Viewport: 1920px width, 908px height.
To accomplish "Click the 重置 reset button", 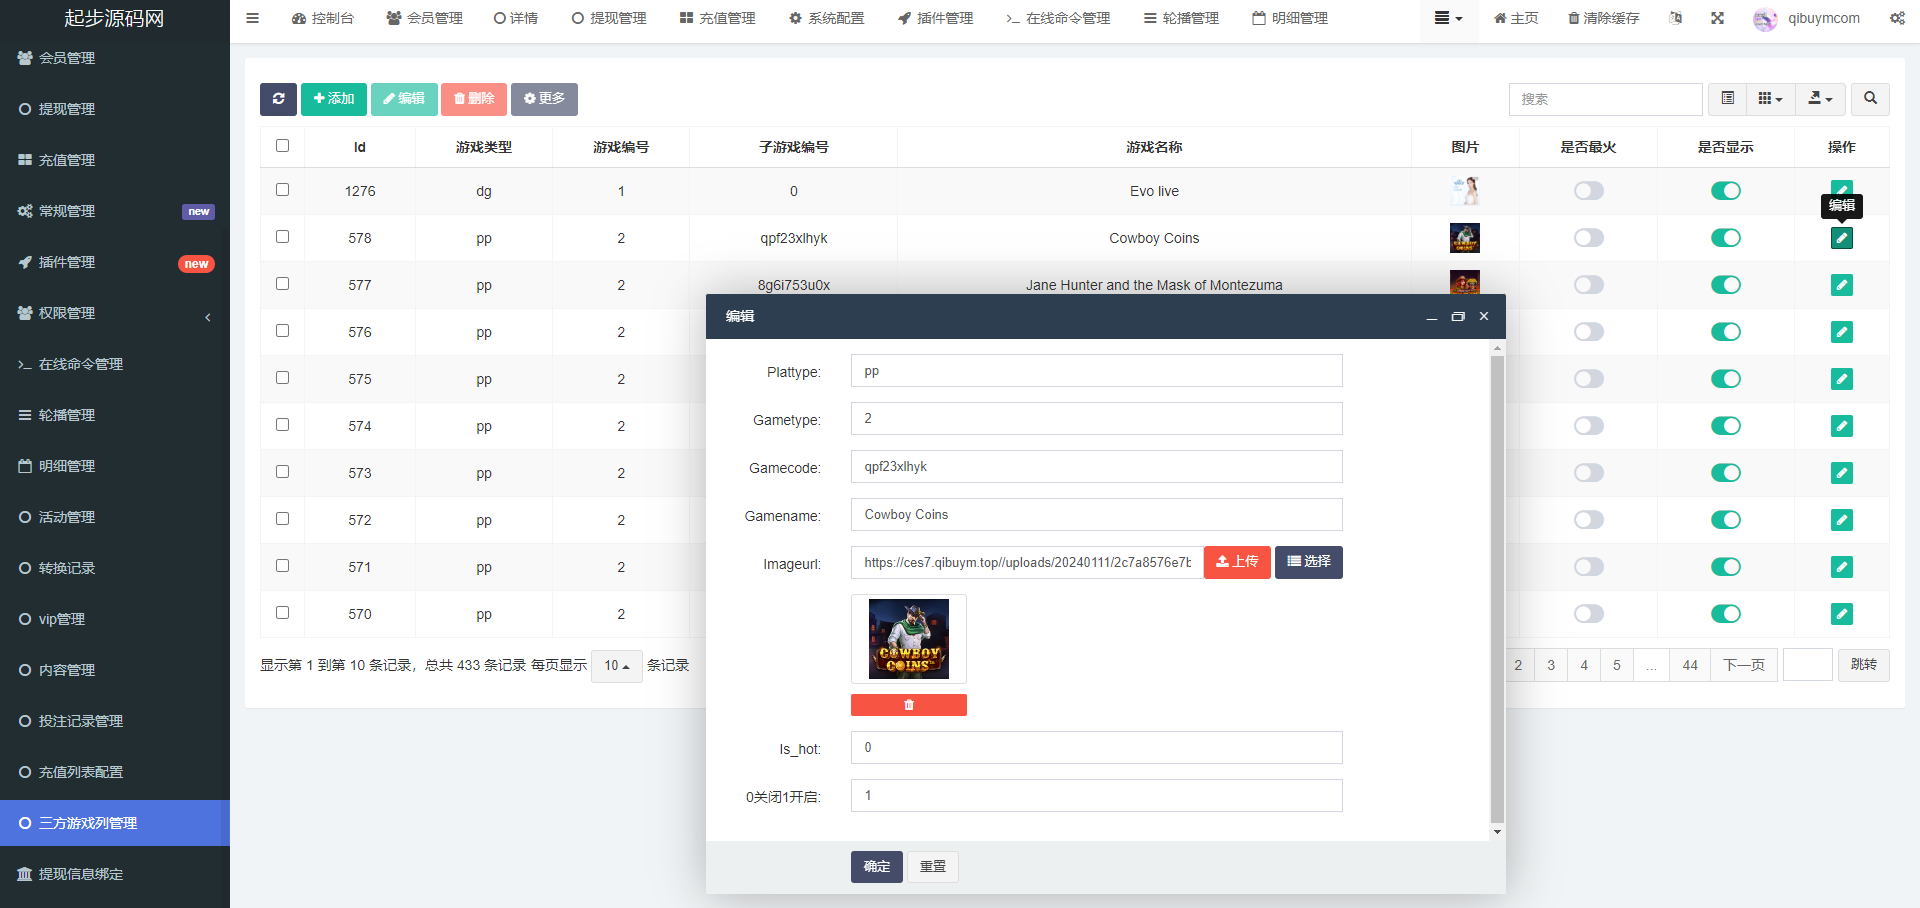I will pyautogui.click(x=933, y=867).
